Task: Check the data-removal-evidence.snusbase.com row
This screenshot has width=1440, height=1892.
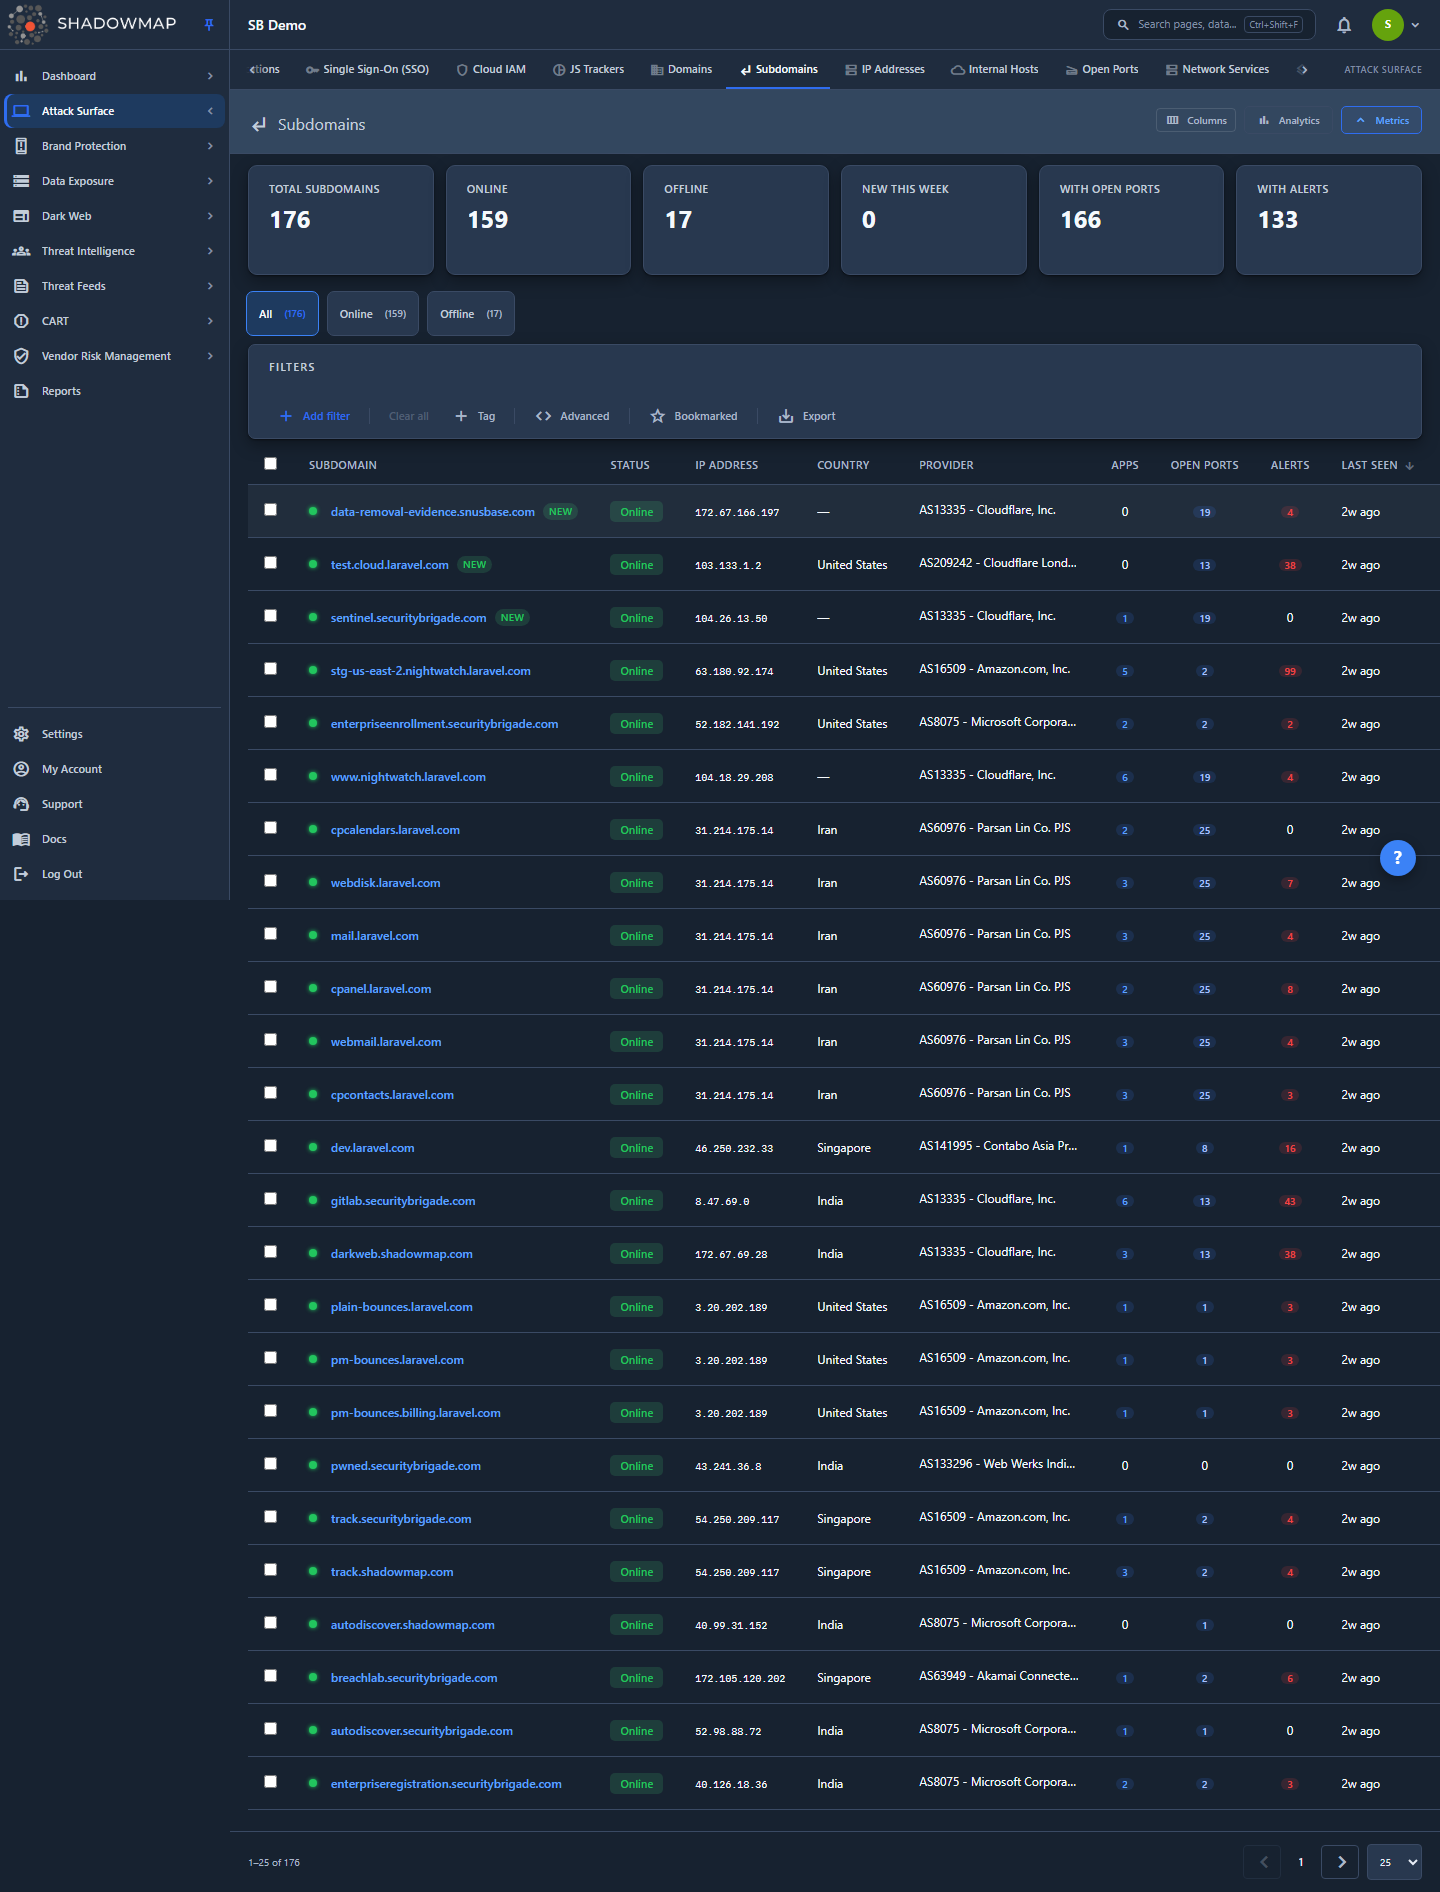Action: [x=270, y=510]
